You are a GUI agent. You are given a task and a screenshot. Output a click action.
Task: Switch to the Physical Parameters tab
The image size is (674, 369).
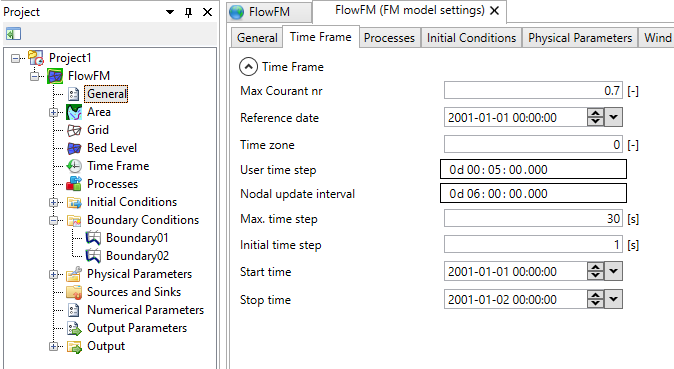tap(580, 38)
